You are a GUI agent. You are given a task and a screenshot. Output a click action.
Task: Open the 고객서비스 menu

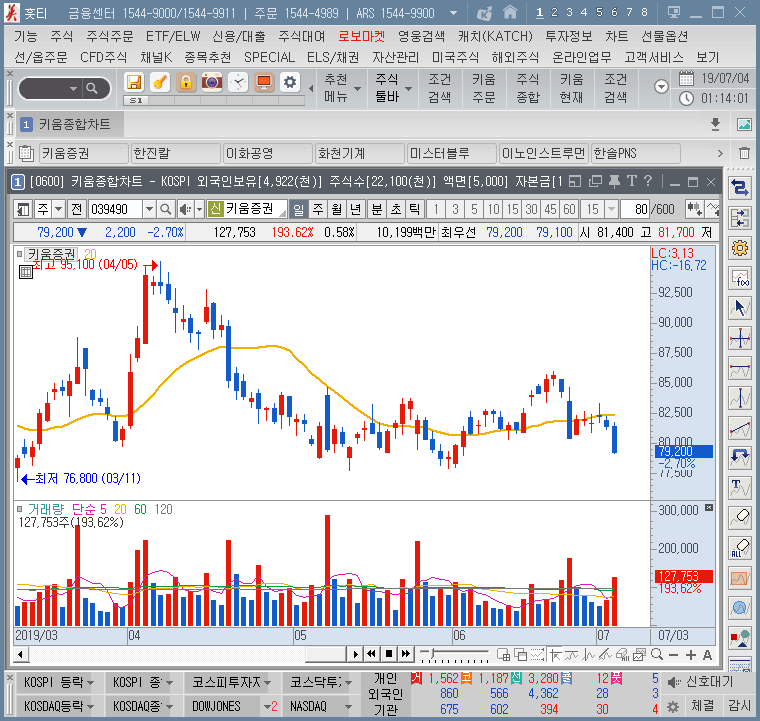[654, 57]
